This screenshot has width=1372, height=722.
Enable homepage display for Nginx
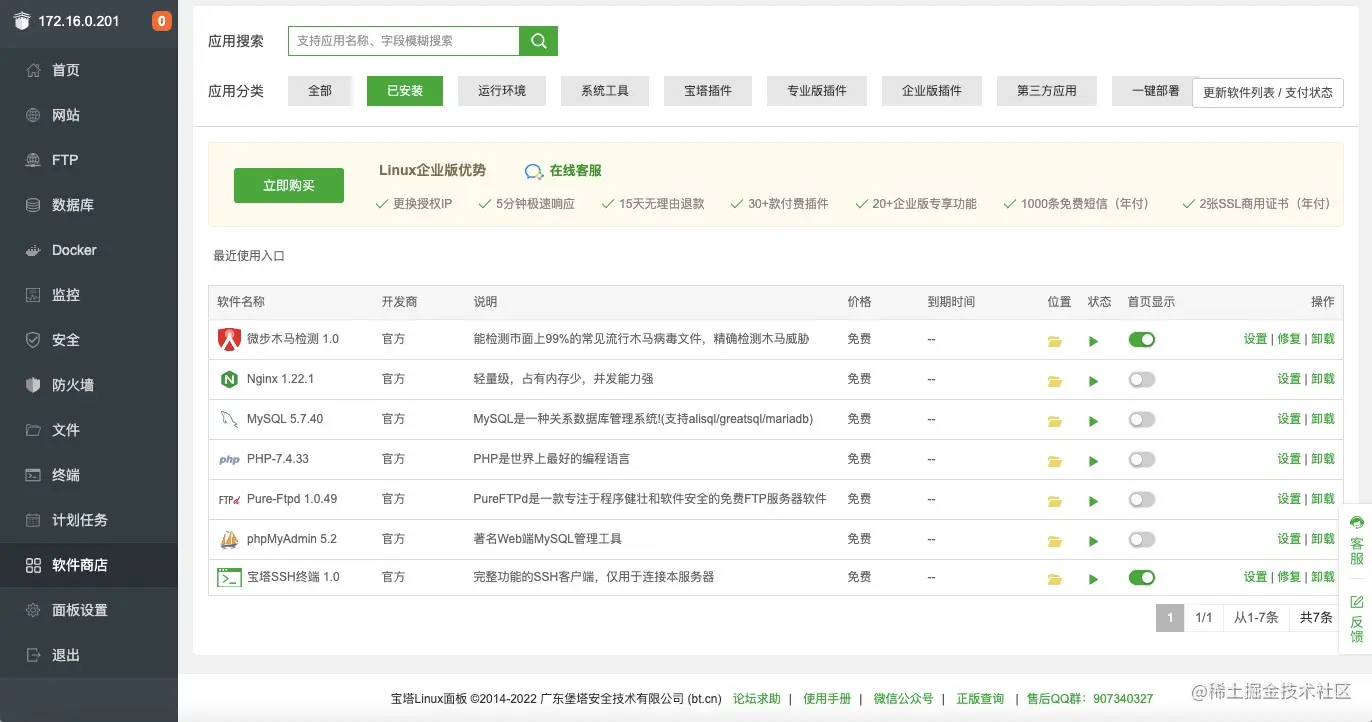click(x=1141, y=379)
